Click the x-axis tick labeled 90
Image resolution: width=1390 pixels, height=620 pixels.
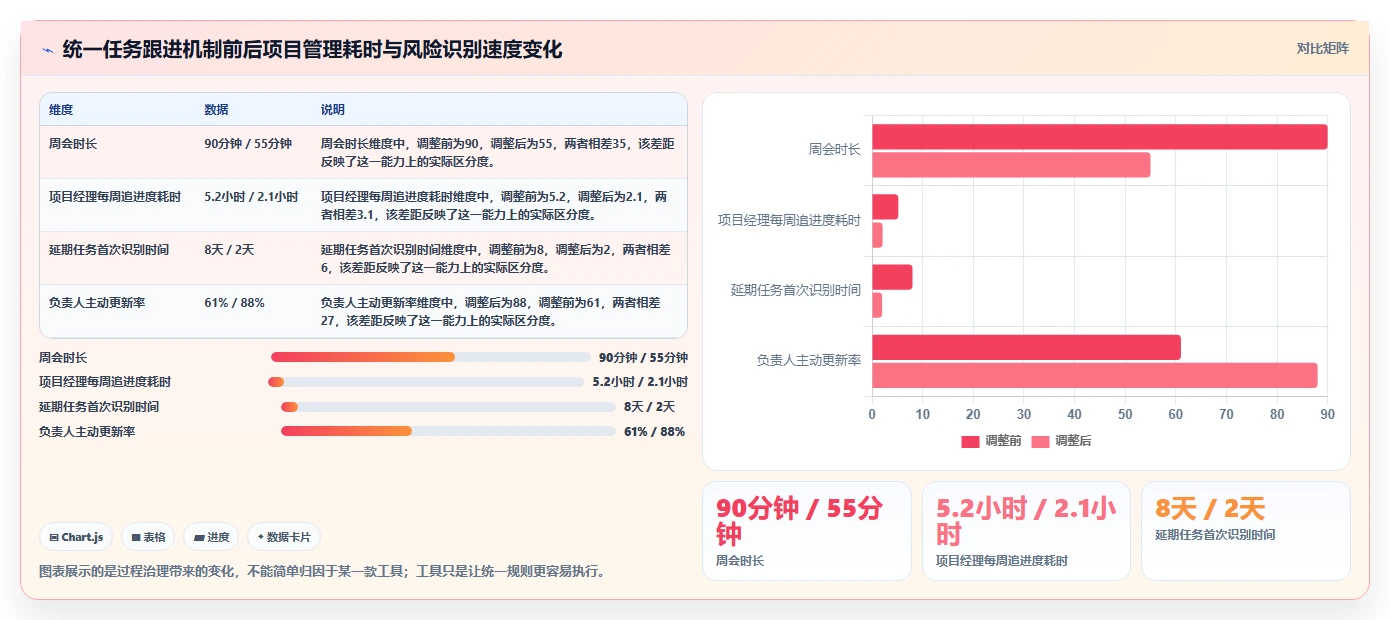click(1327, 414)
